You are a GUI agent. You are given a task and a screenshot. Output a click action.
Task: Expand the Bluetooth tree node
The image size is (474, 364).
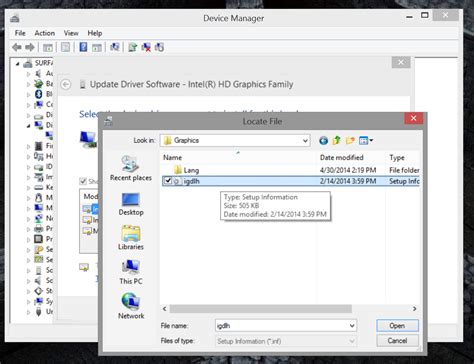click(x=28, y=95)
